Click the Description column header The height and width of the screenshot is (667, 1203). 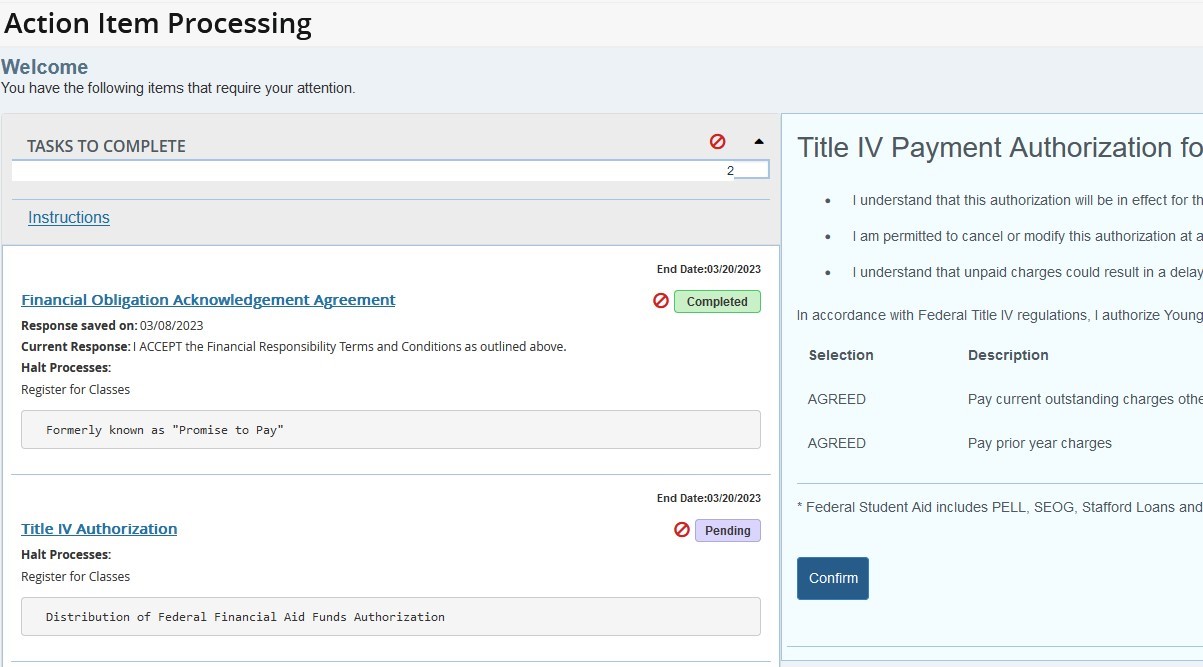coord(1008,355)
